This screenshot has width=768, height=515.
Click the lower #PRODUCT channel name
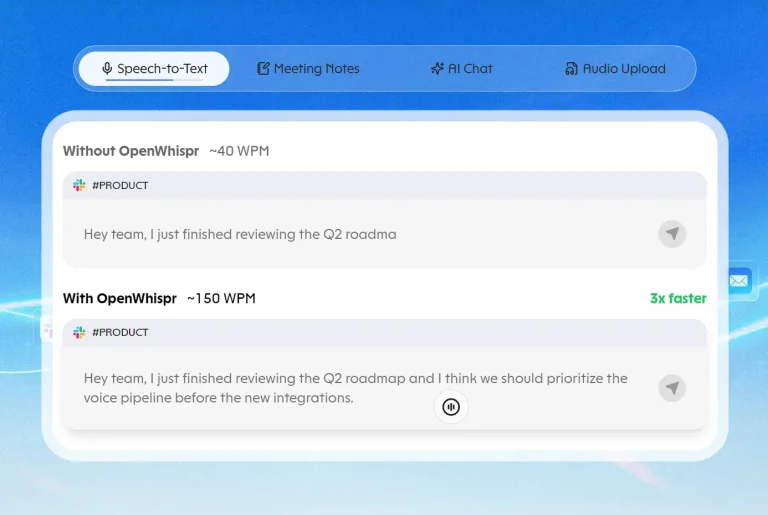coord(120,332)
